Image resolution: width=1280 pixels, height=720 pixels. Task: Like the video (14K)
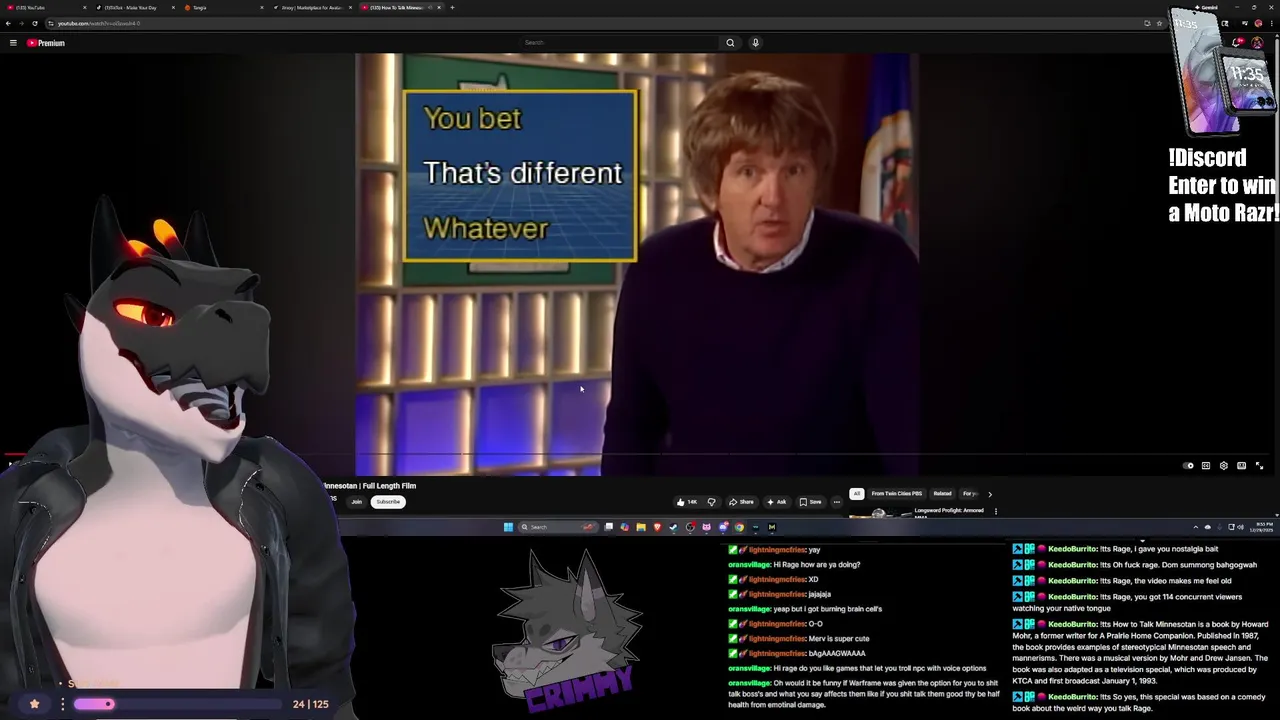click(687, 502)
